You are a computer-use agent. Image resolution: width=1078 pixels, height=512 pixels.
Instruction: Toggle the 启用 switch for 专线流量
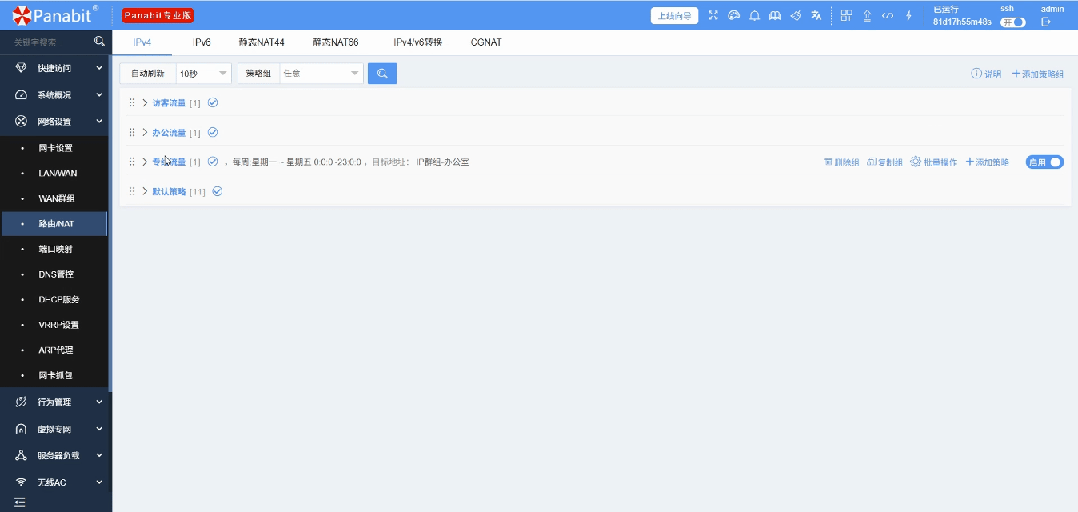(x=1045, y=162)
